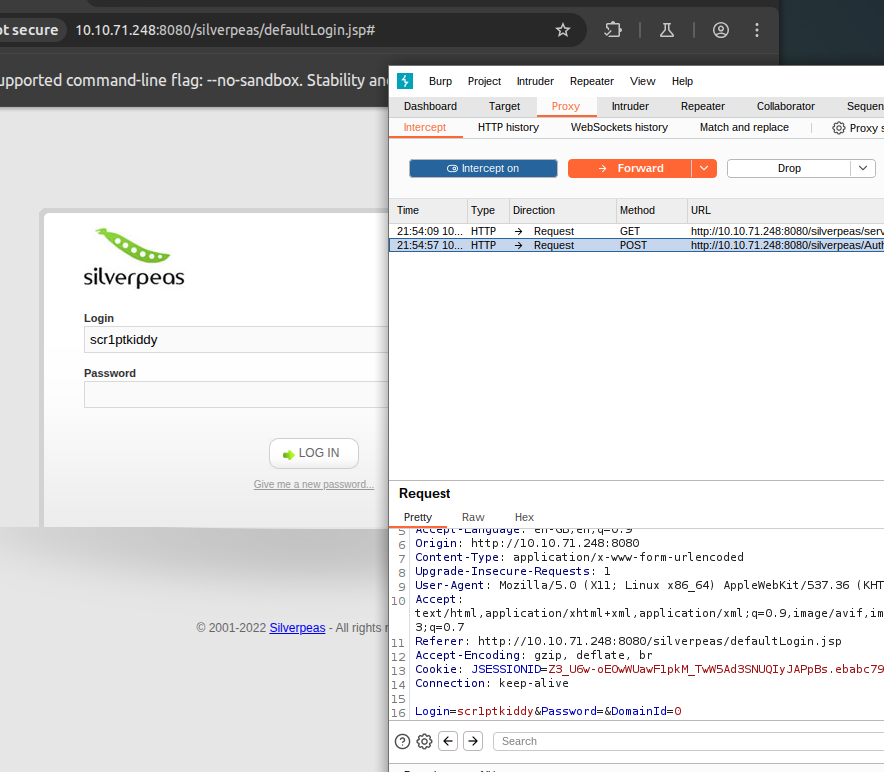The height and width of the screenshot is (772, 884).
Task: Drop the intercepted request
Action: point(789,169)
